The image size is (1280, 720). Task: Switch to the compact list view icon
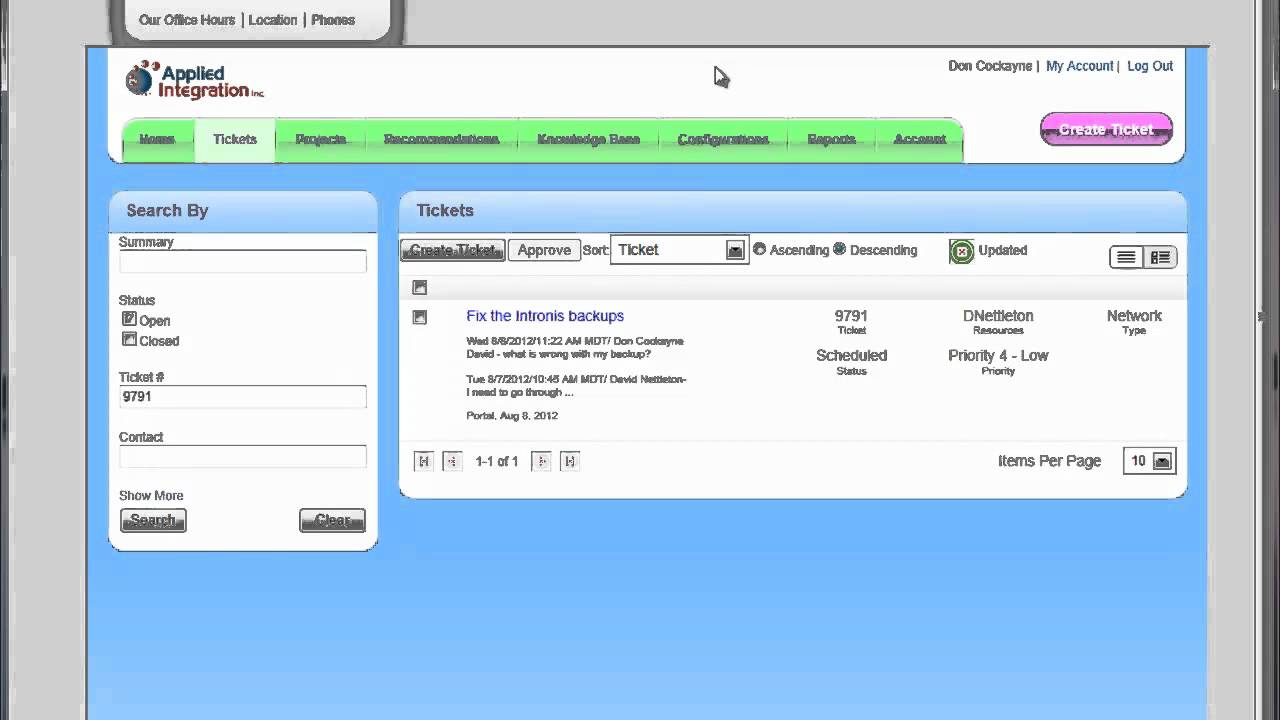[1126, 257]
